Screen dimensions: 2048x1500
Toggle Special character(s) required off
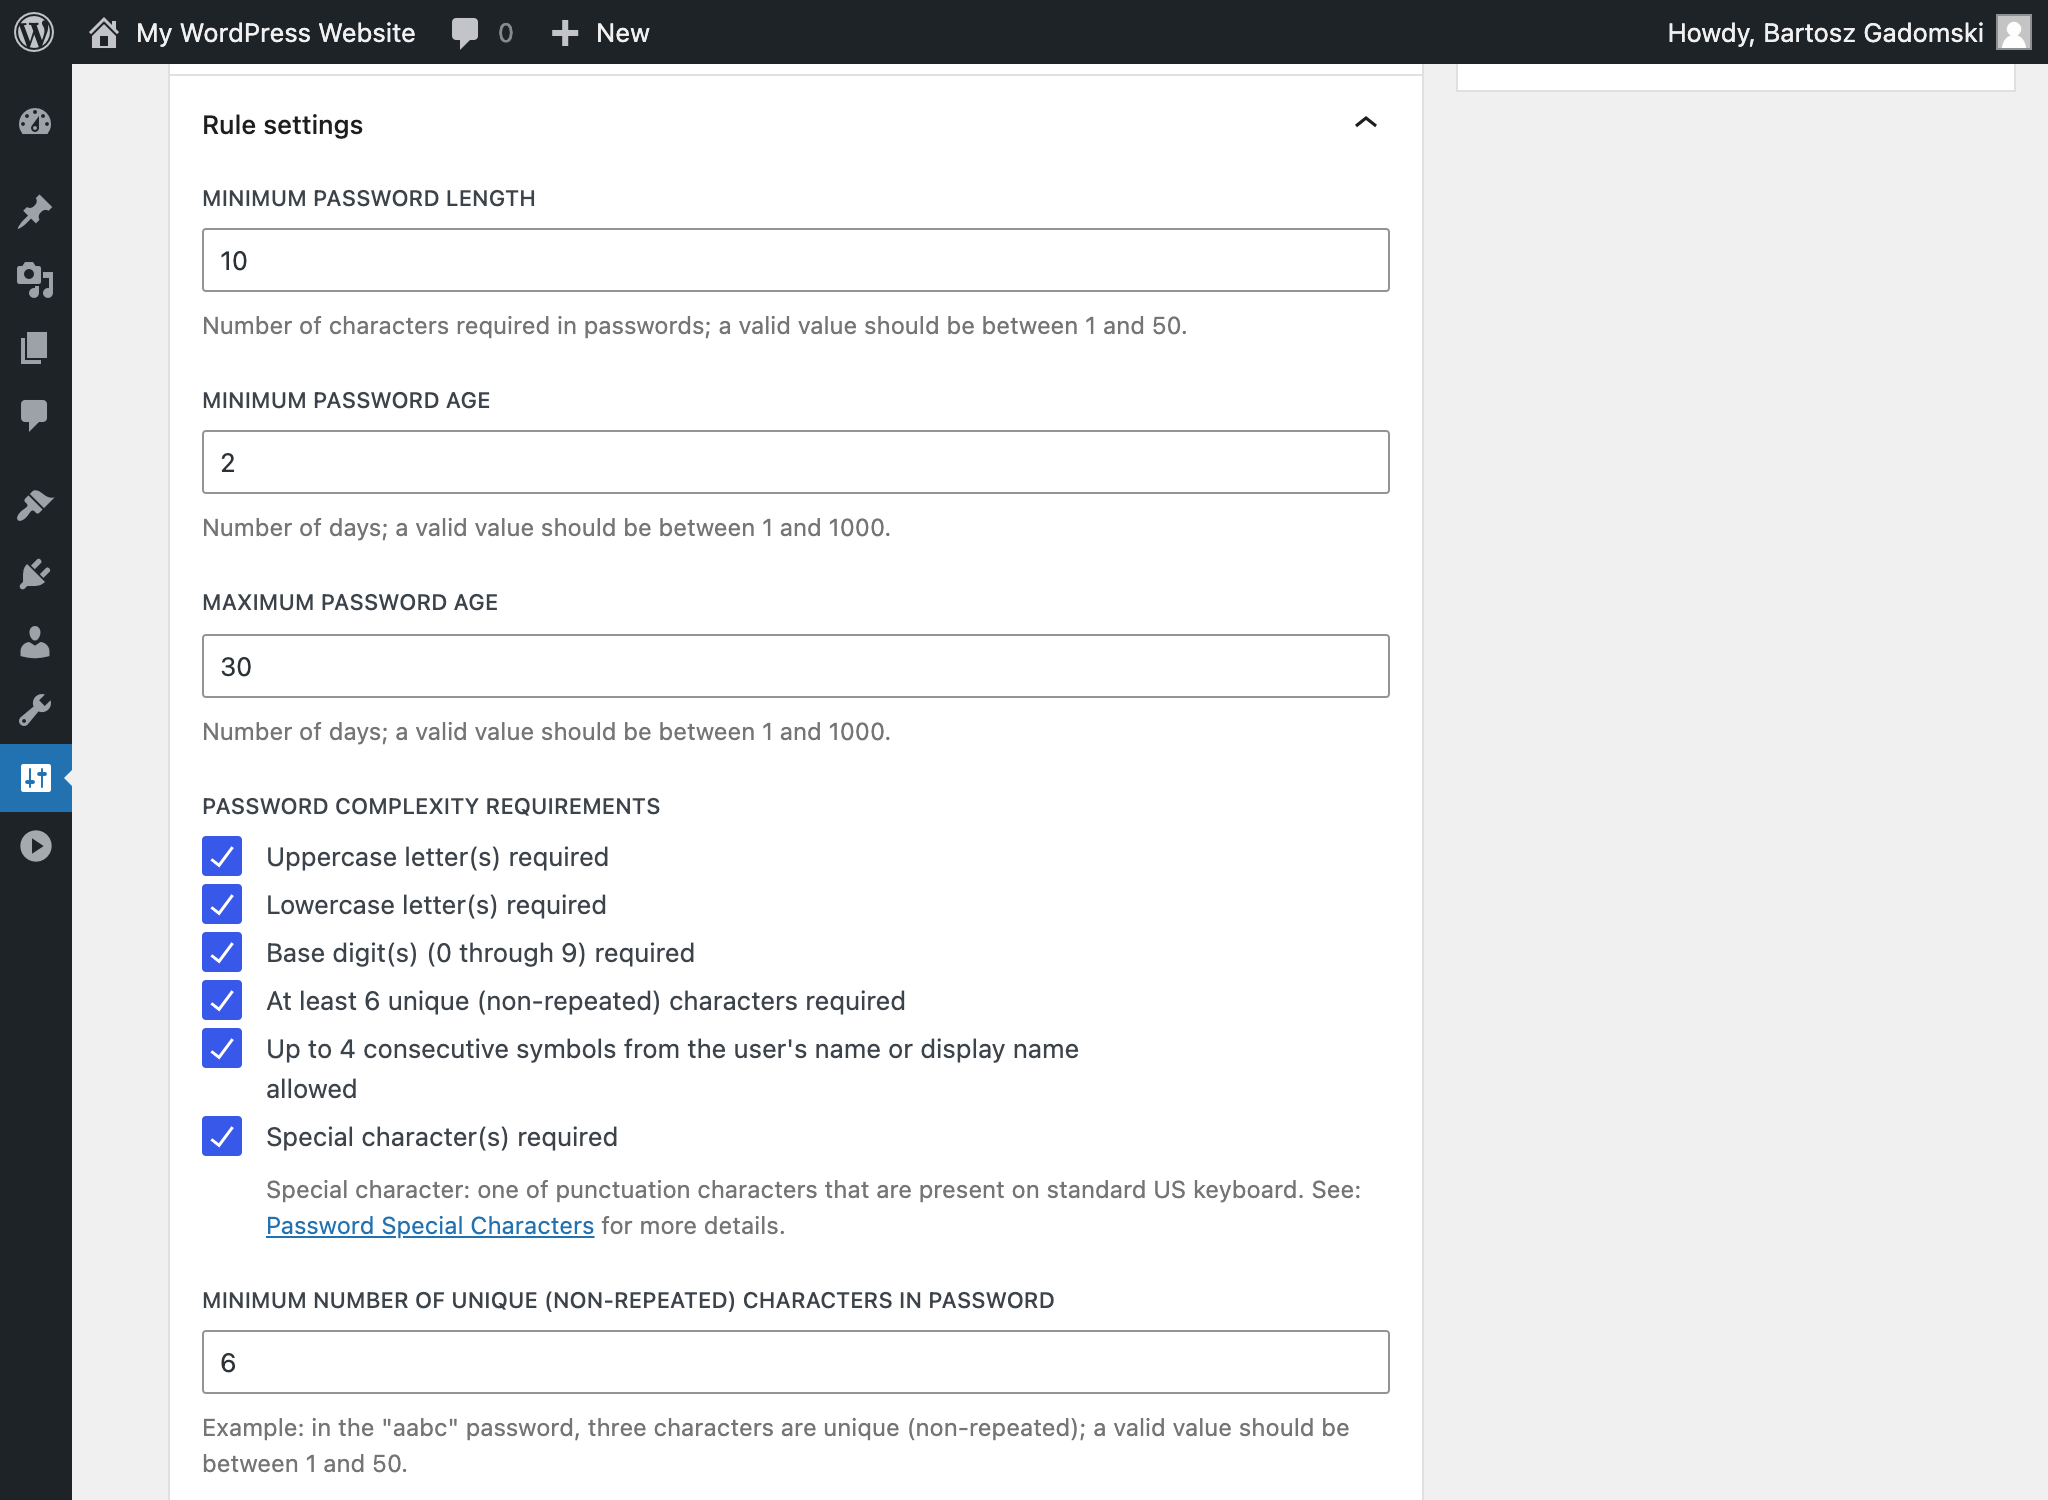pyautogui.click(x=223, y=1137)
